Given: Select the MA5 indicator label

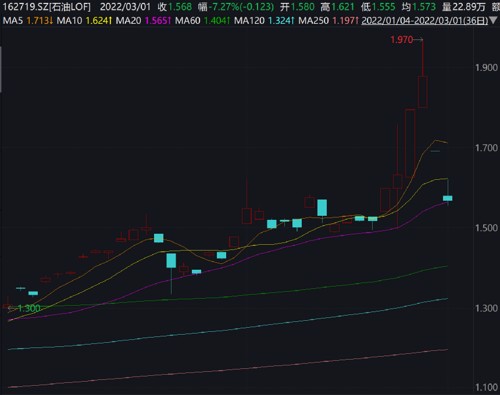Looking at the screenshot, I should [x=13, y=21].
